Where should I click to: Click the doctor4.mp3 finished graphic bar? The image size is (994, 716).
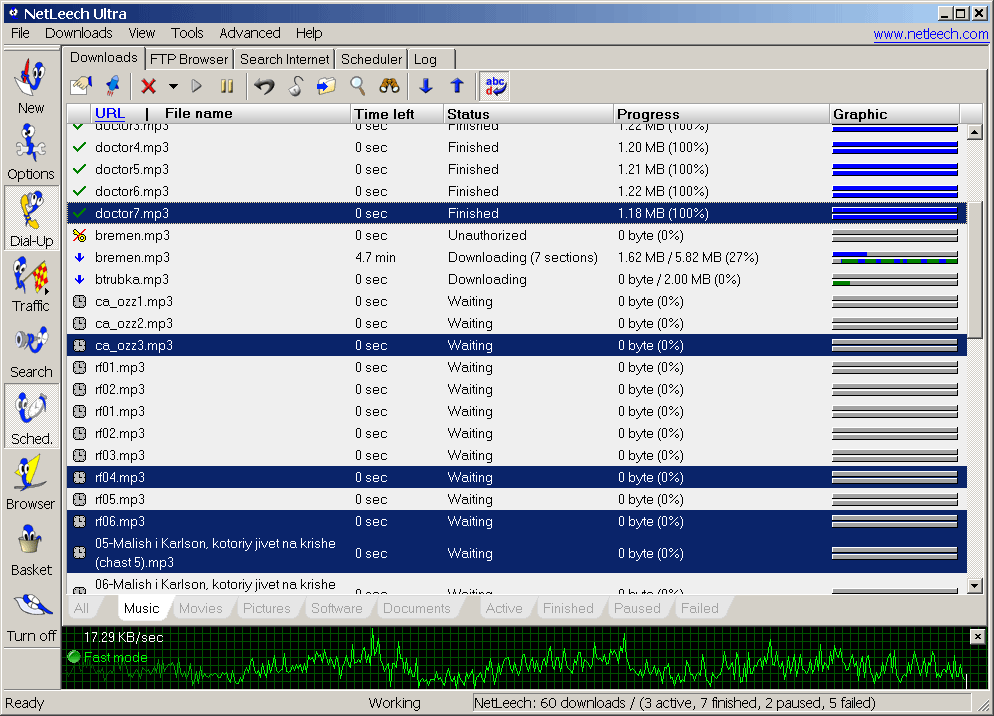pyautogui.click(x=894, y=147)
